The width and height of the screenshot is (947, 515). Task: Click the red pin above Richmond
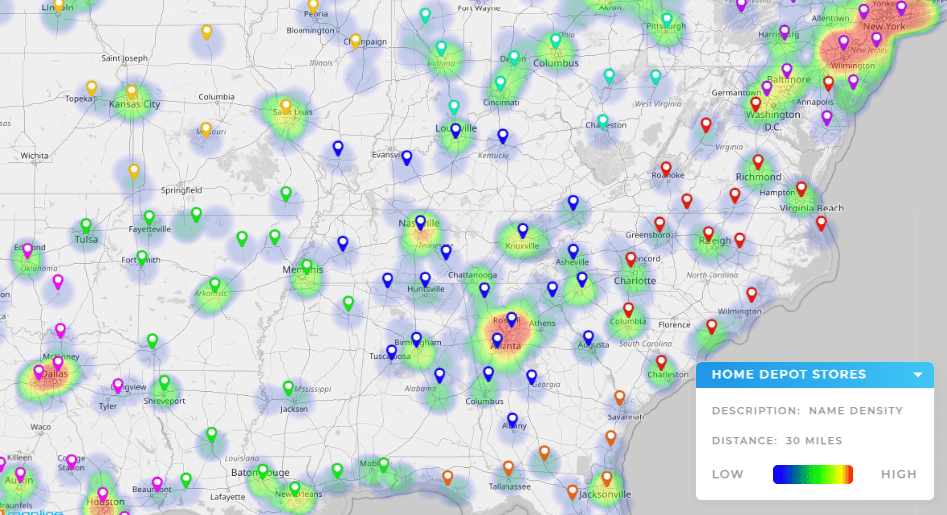click(758, 162)
